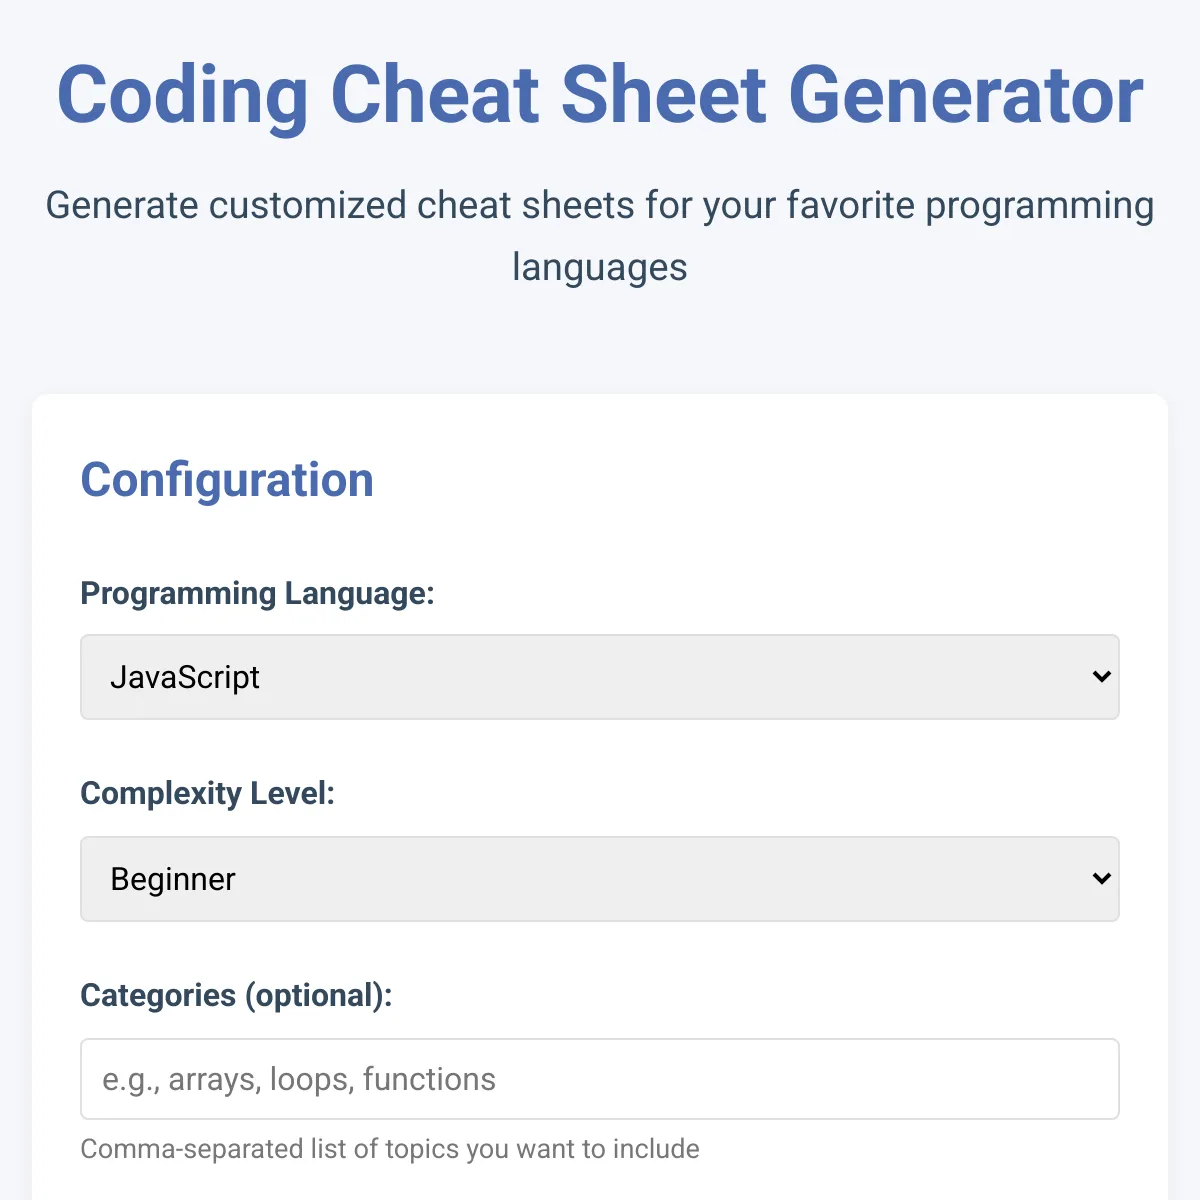Click the word 'Generator' in the page title
This screenshot has width=1200, height=1200.
coord(965,95)
